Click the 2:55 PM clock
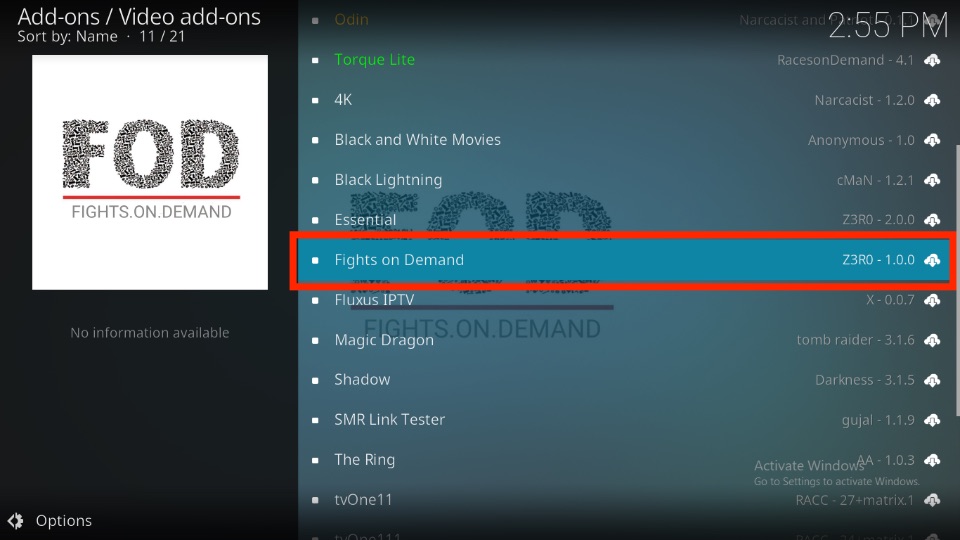Screen dimensions: 960x540 tap(888, 26)
